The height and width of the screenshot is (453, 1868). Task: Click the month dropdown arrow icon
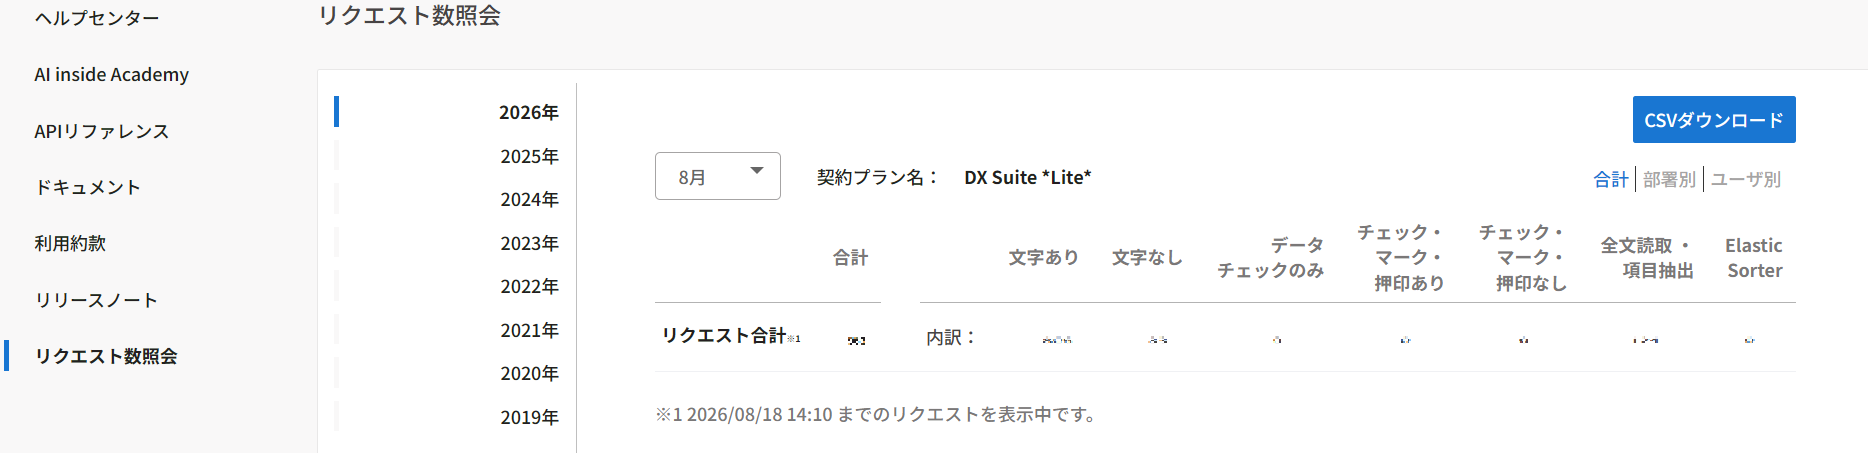tap(757, 171)
